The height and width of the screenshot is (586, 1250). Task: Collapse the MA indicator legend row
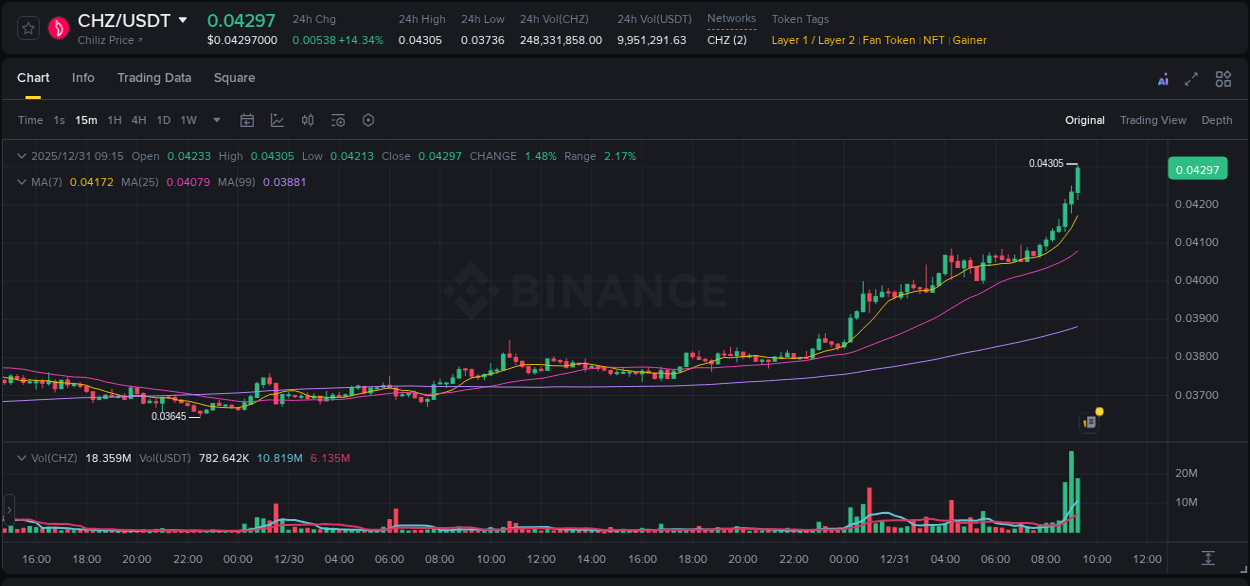pyautogui.click(x=21, y=182)
